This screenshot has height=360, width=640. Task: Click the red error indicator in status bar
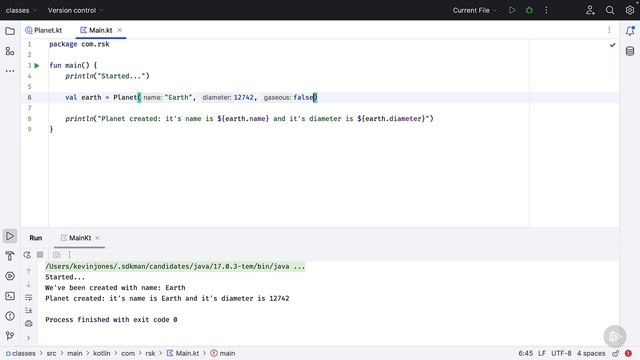[628, 353]
